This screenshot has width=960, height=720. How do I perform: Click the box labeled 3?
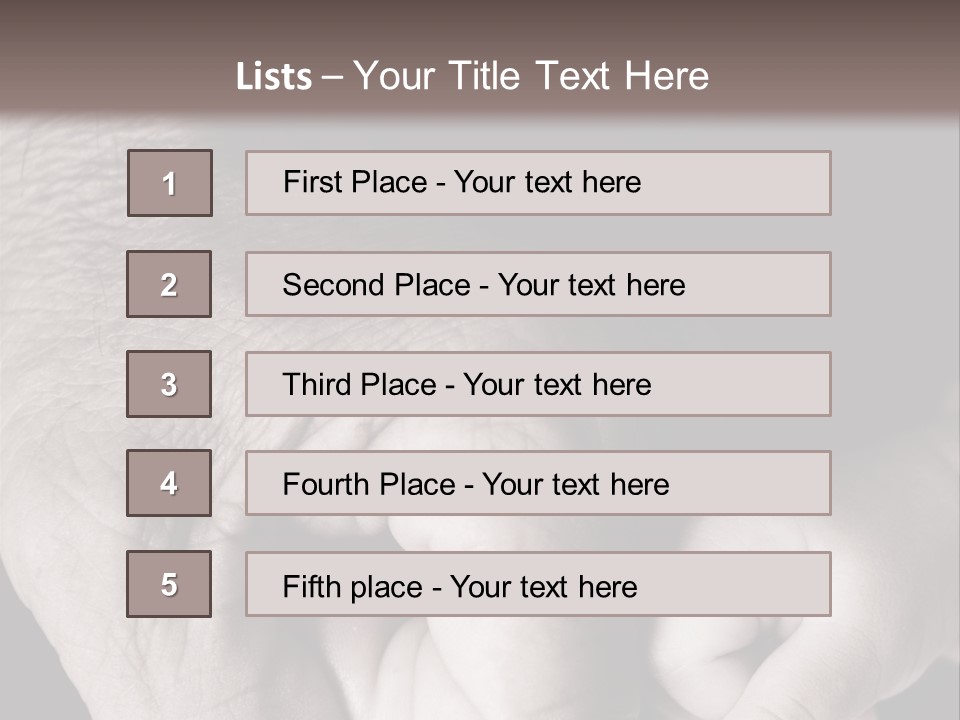click(x=169, y=384)
